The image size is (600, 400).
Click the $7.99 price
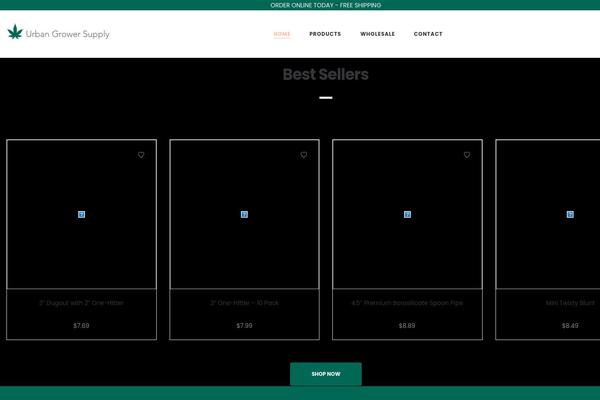(x=244, y=326)
